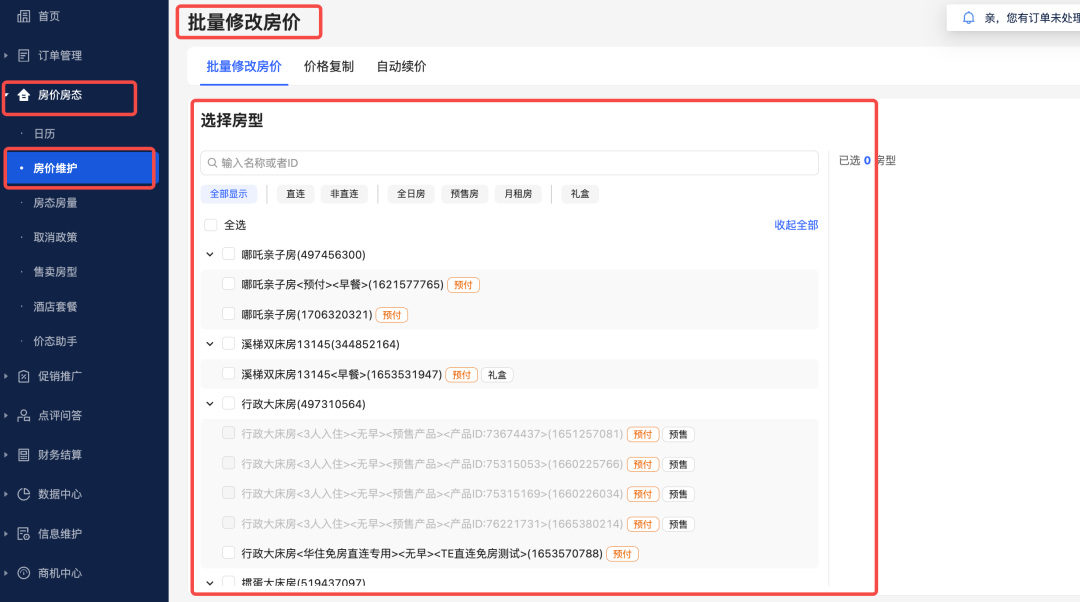This screenshot has width=1080, height=602.
Task: Click the house icon beside 房价房态
Action: tap(24, 95)
